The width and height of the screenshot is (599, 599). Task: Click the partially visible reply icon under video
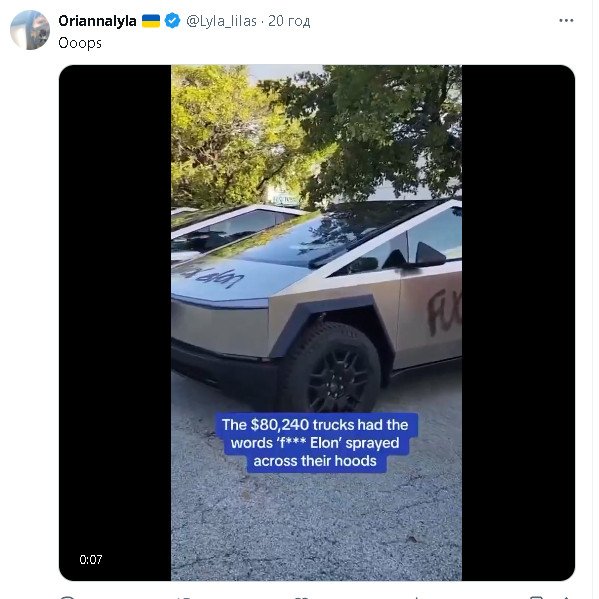[x=67, y=597]
